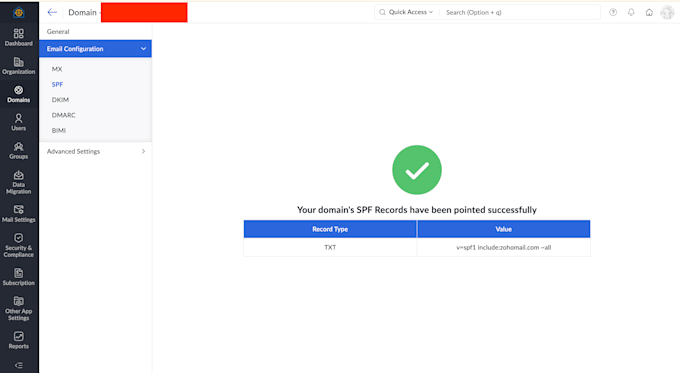Select DMARC under Email Configuration
This screenshot has width=680, height=373.
63,115
